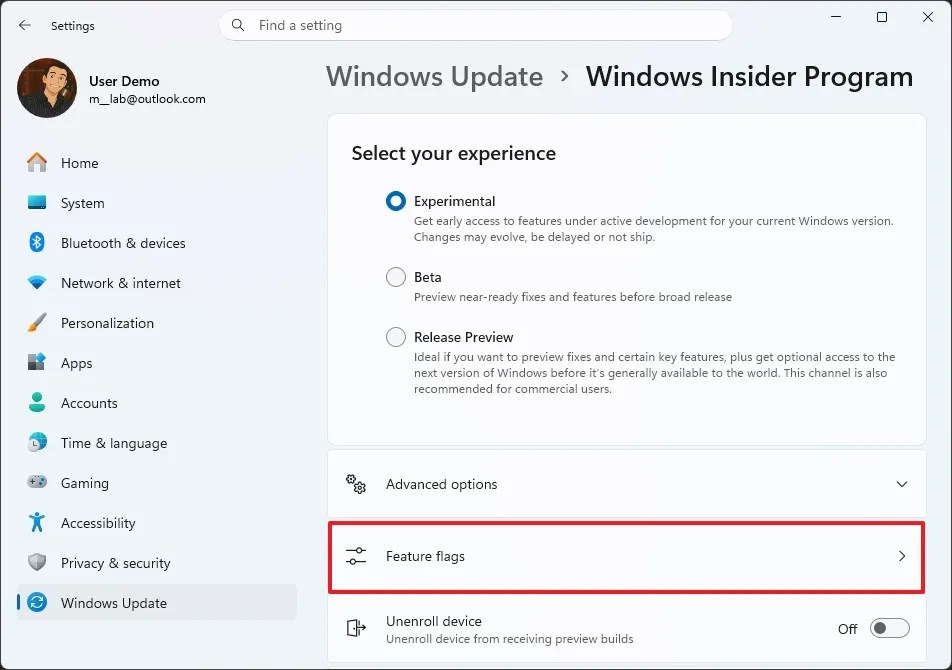This screenshot has width=952, height=670.
Task: Click the Accounts person icon
Action: (37, 402)
